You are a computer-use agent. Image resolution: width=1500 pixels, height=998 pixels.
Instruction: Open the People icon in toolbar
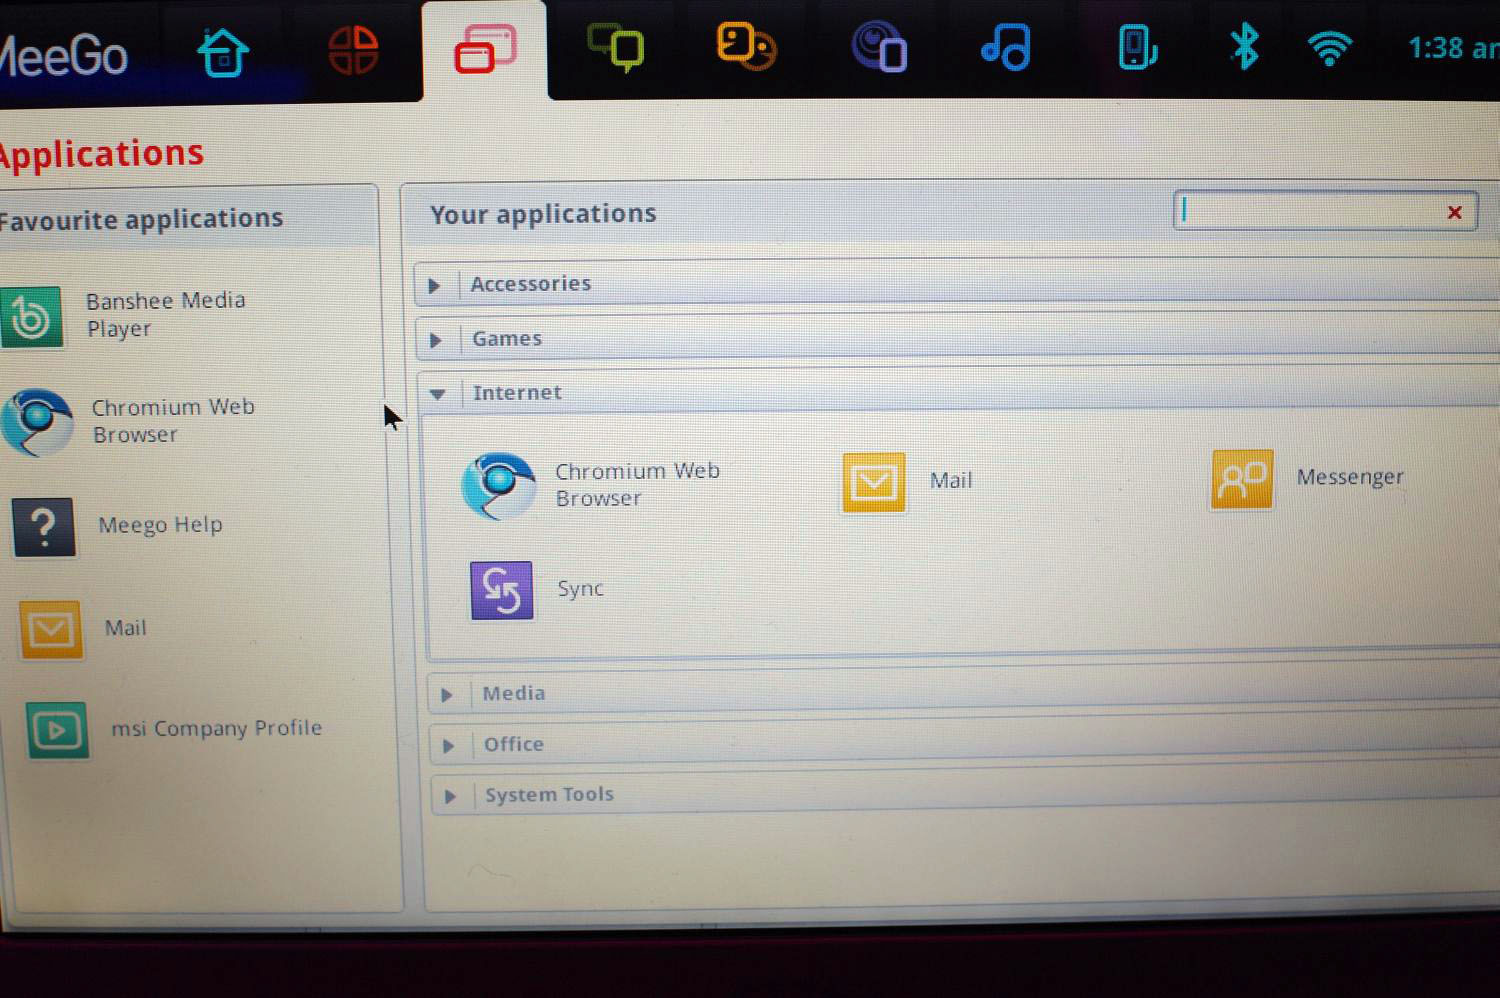tap(746, 47)
